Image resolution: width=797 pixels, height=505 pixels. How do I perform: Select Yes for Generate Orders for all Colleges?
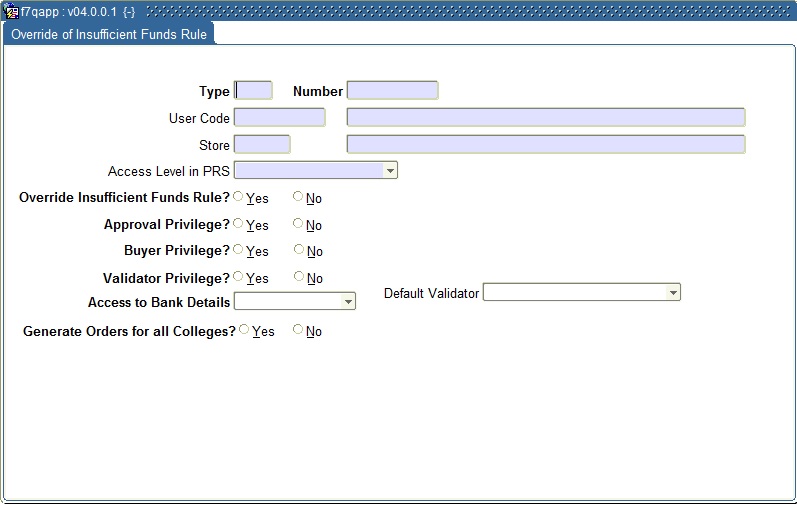245,330
